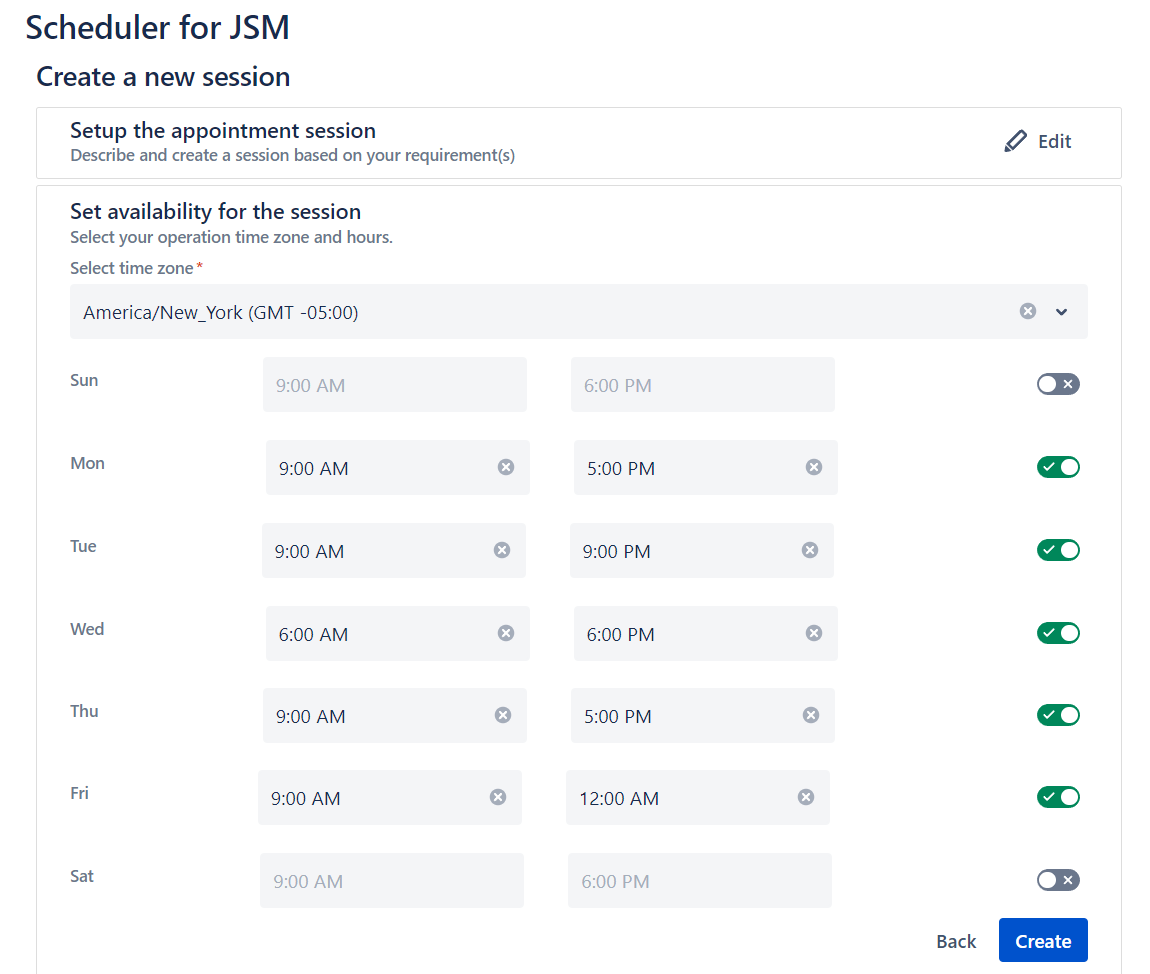Click 'Scheduler for JSM' page title
1150x974 pixels.
157,28
